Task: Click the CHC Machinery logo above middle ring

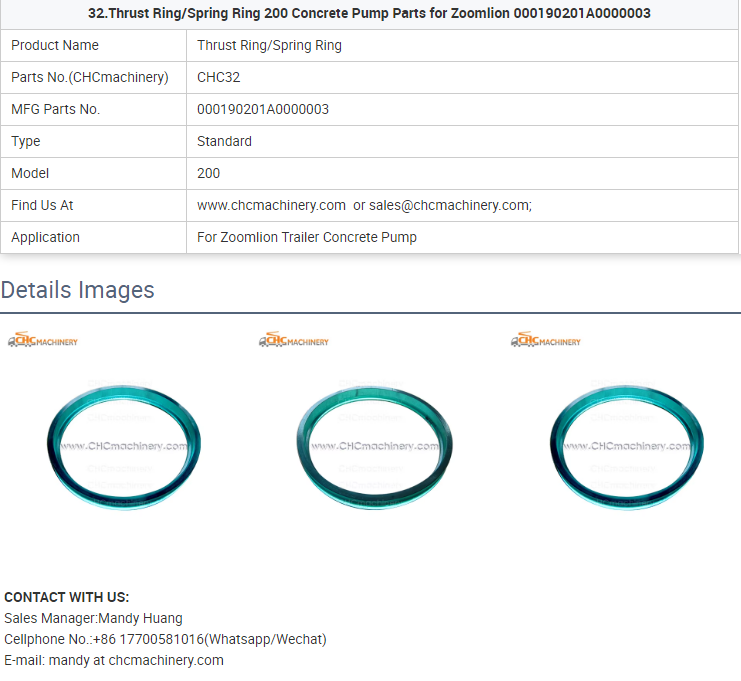Action: coord(294,341)
